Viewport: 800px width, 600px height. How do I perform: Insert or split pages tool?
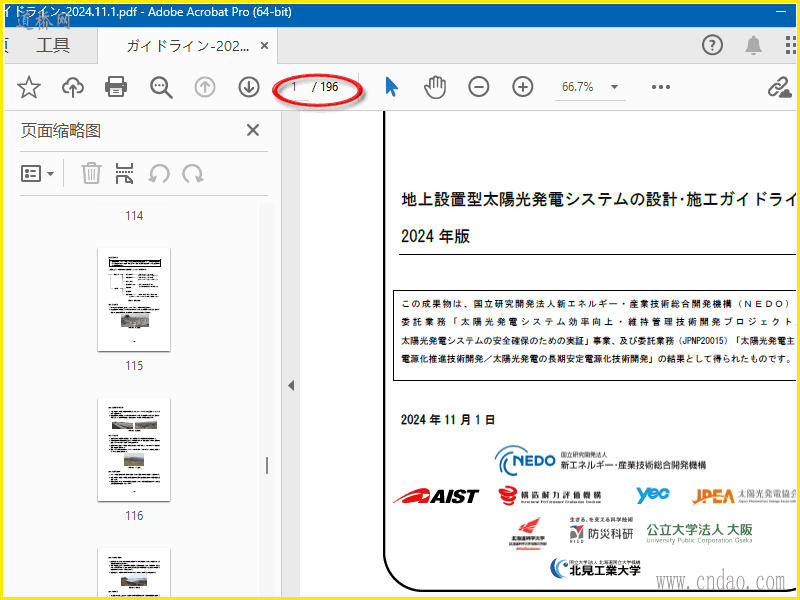[124, 173]
